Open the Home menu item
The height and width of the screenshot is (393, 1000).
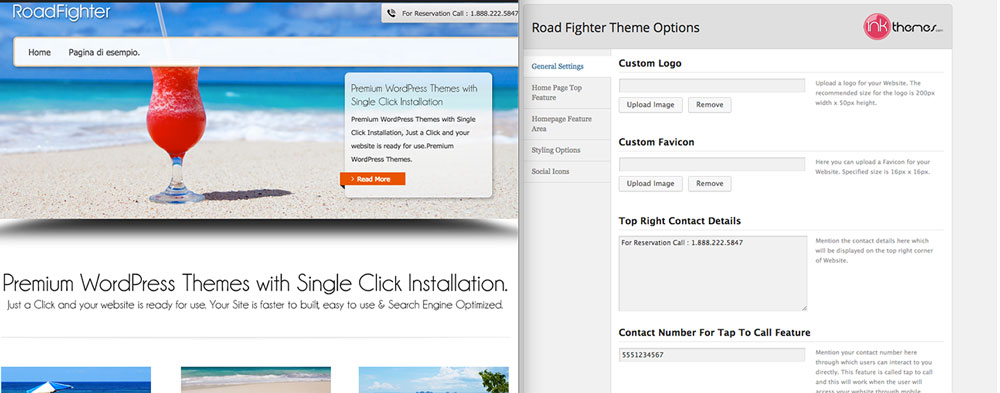coord(40,52)
